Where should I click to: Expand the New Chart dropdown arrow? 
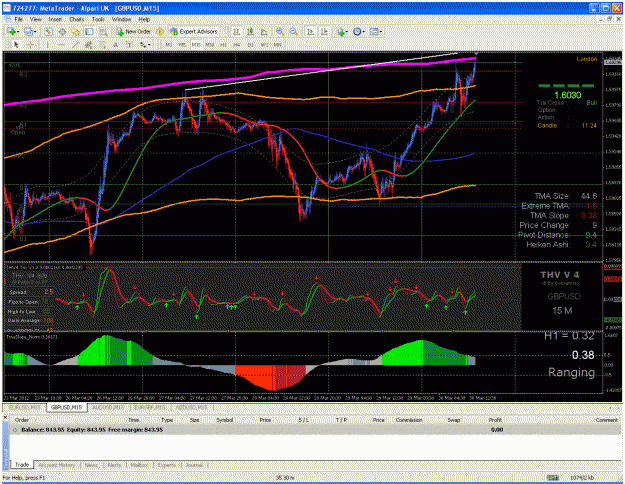tap(18, 31)
